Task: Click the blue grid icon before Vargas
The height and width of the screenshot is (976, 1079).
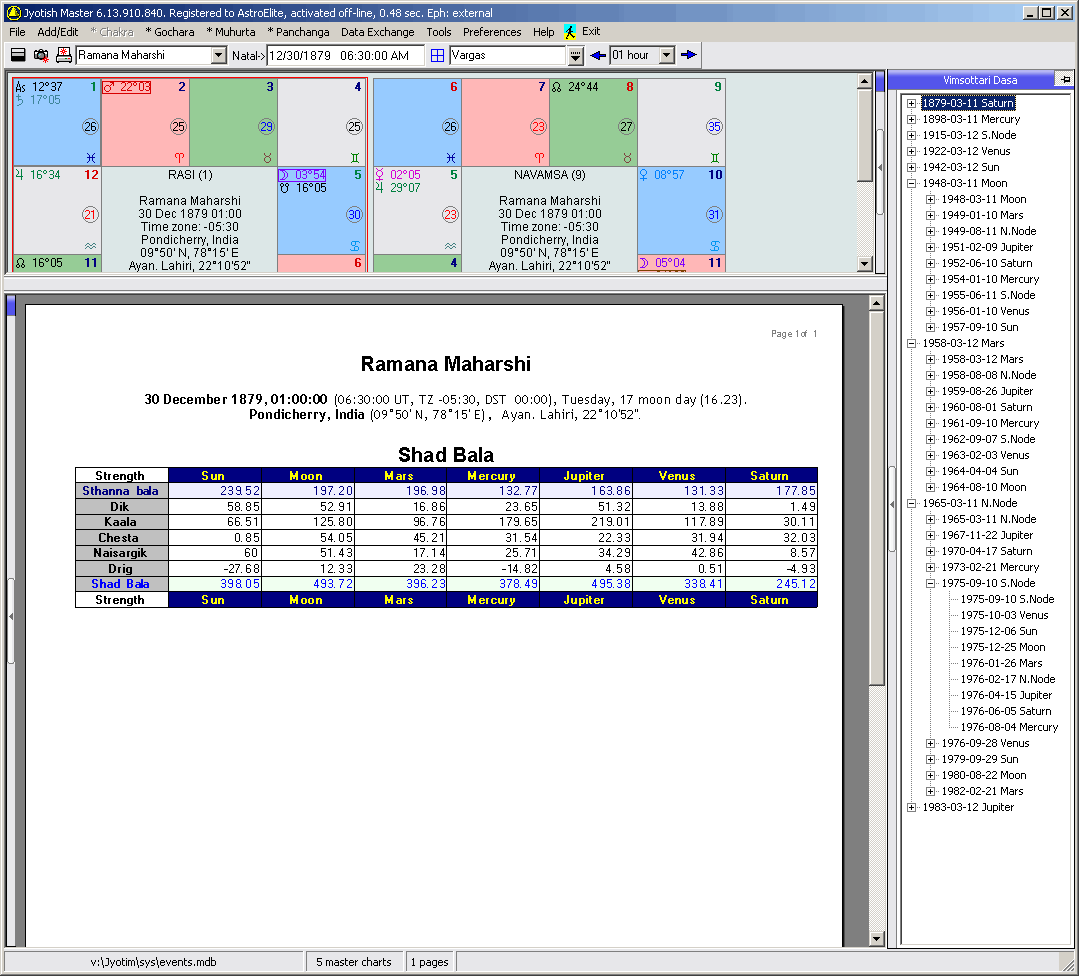Action: (437, 55)
